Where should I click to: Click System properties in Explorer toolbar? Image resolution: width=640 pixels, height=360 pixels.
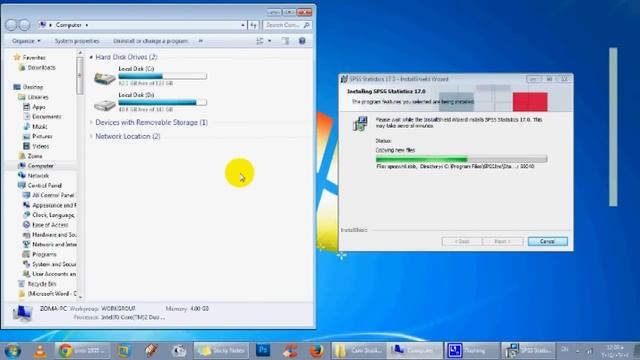click(77, 41)
